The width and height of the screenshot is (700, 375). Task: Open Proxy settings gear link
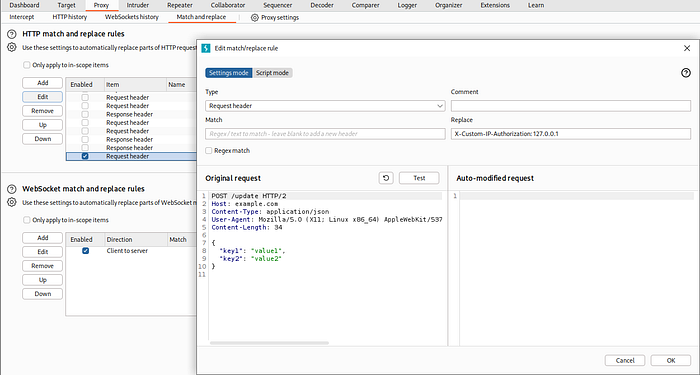point(275,18)
